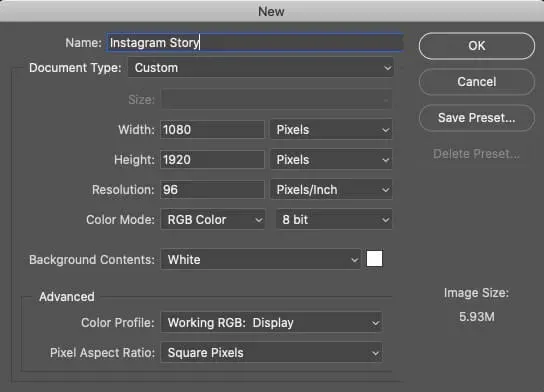Viewport: 544px width, 392px height.
Task: Cancel the new document dialog
Action: [476, 82]
